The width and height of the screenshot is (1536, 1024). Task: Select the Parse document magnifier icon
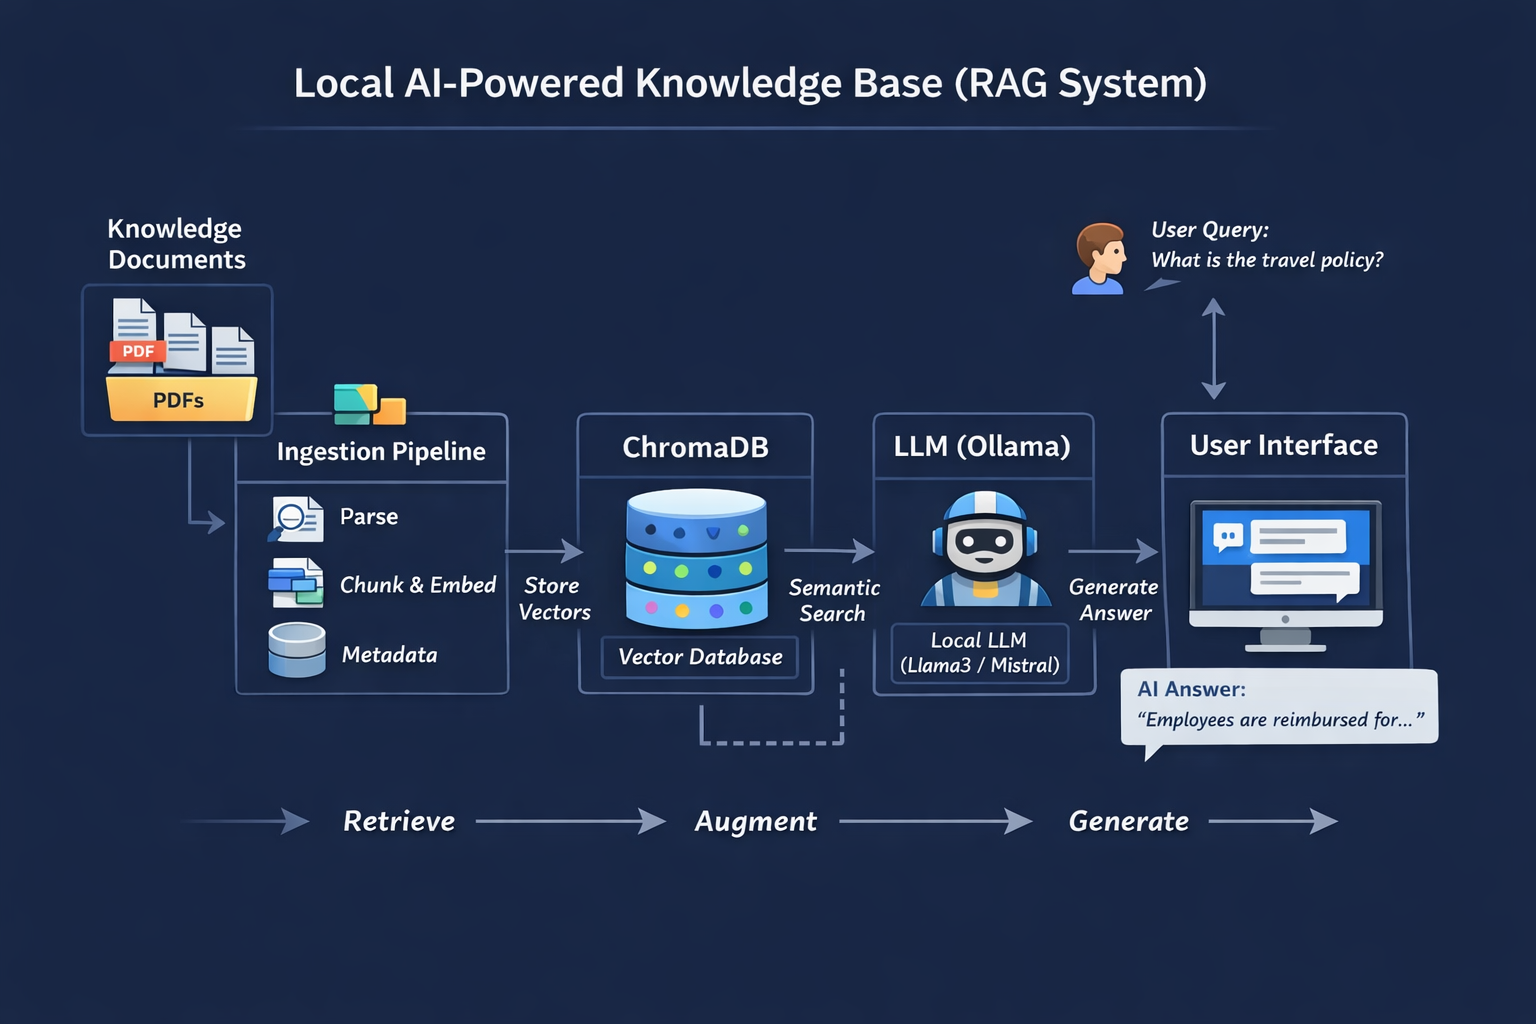(296, 519)
